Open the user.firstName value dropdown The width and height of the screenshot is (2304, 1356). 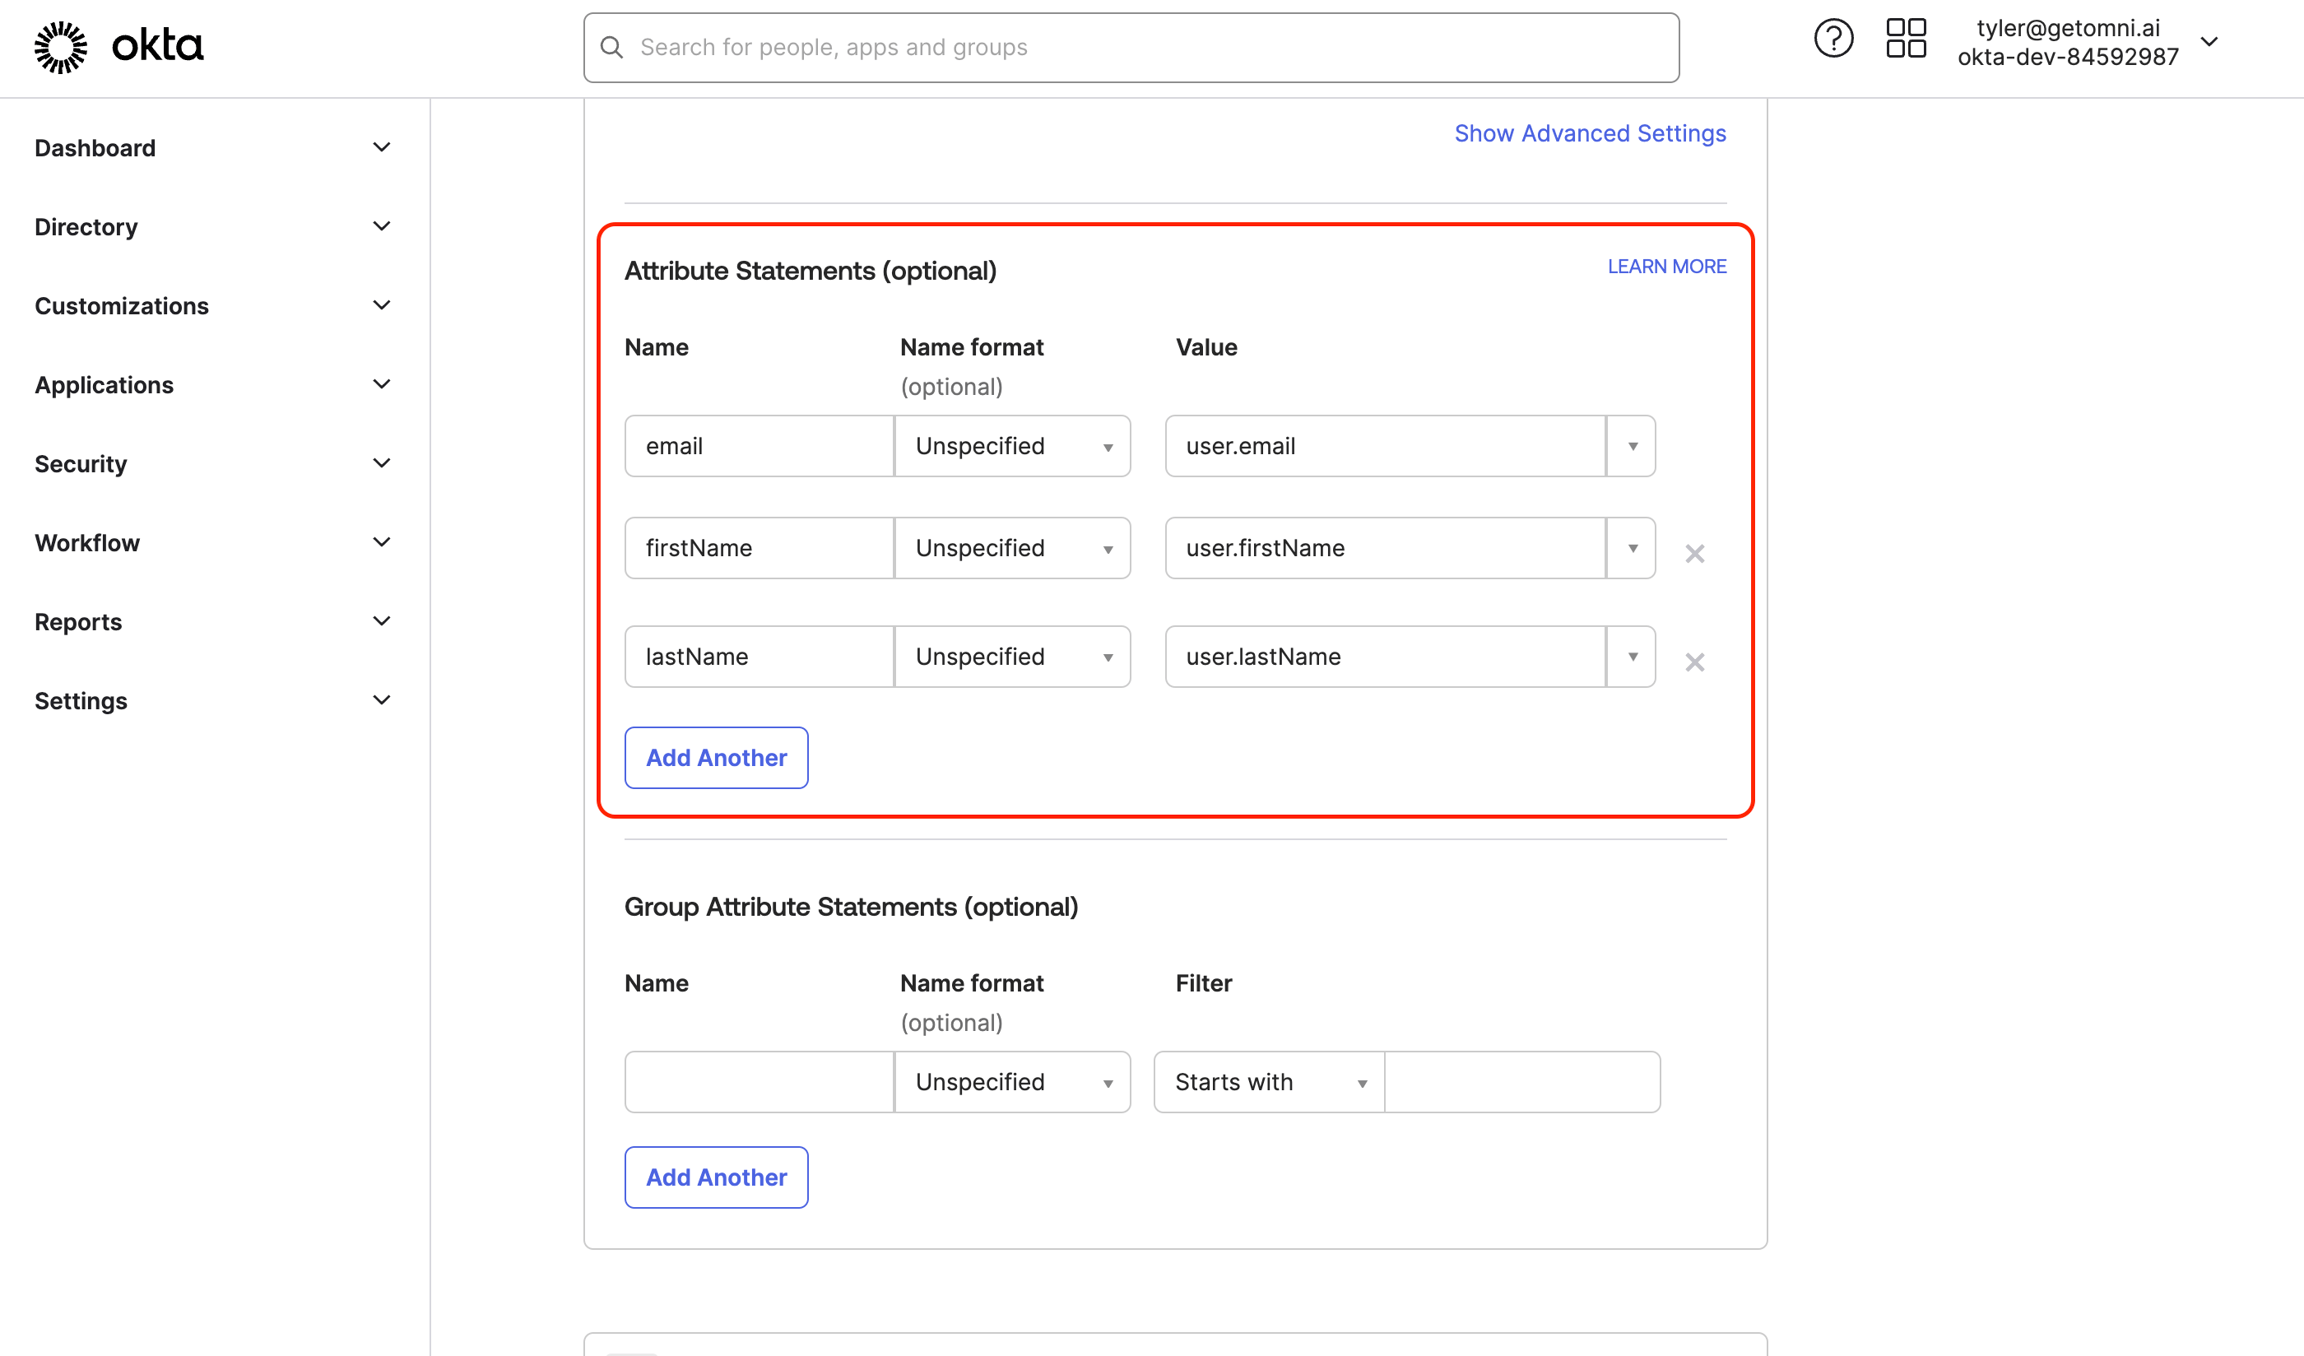[x=1631, y=548]
